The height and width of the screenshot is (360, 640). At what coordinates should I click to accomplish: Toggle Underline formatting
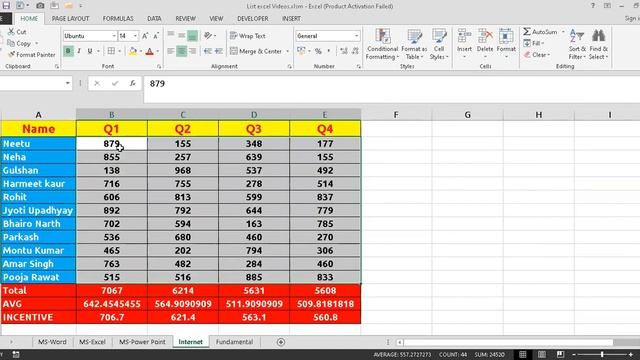pyautogui.click(x=89, y=51)
